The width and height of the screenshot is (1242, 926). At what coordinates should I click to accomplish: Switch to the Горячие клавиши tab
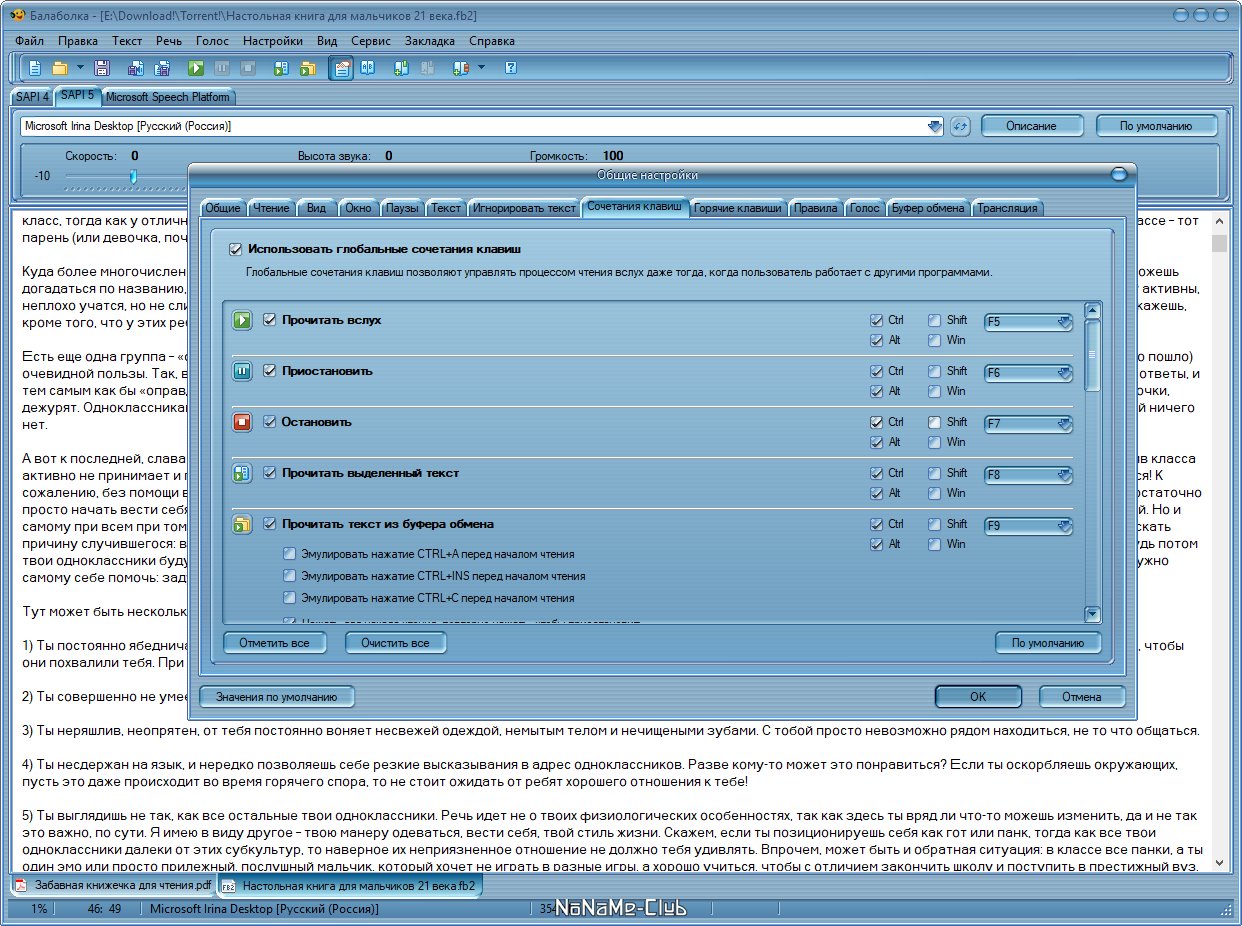tap(740, 208)
